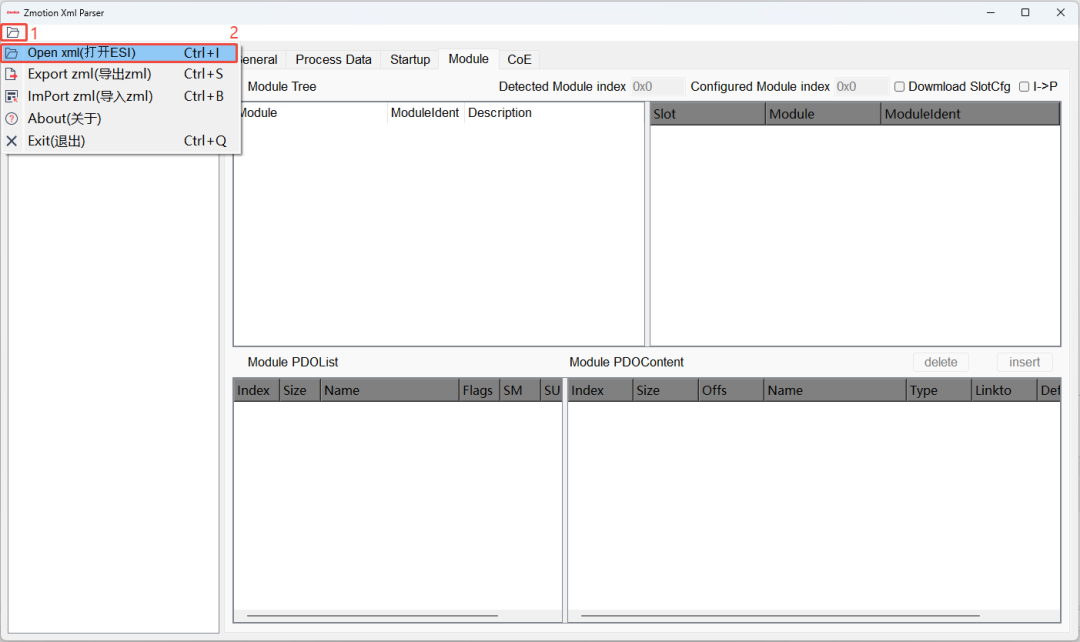Minimize the Zmotion Xml Parser window
The height and width of the screenshot is (642, 1080).
990,12
